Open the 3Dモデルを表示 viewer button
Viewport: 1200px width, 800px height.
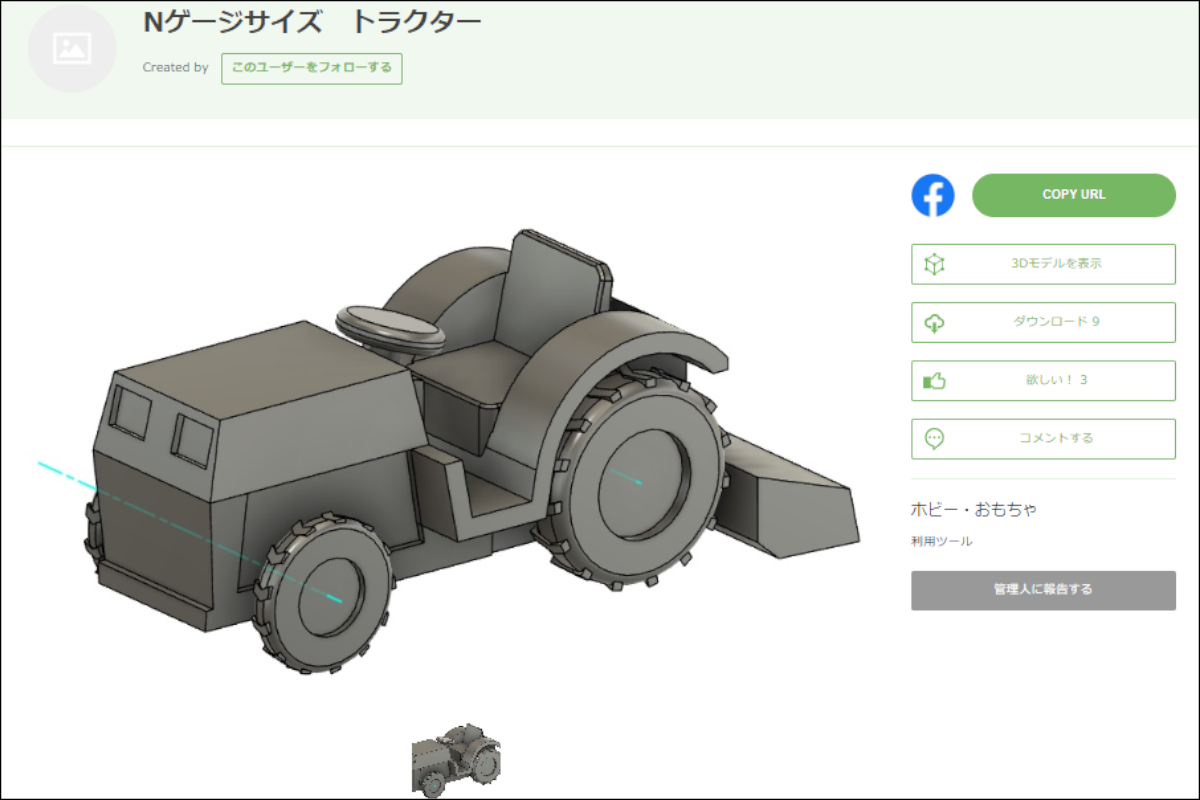tap(1043, 264)
